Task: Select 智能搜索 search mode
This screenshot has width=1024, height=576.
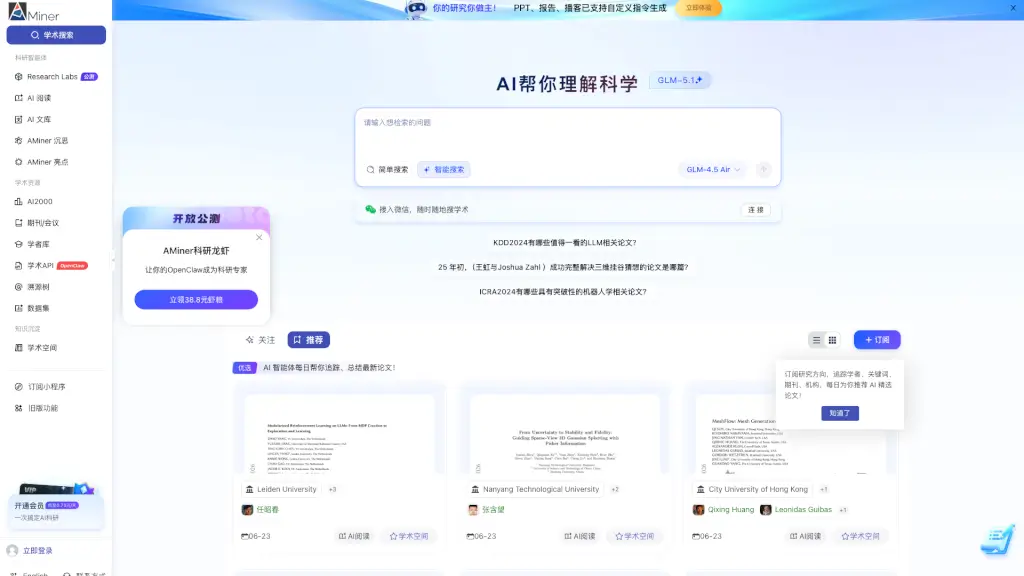Action: pos(443,170)
